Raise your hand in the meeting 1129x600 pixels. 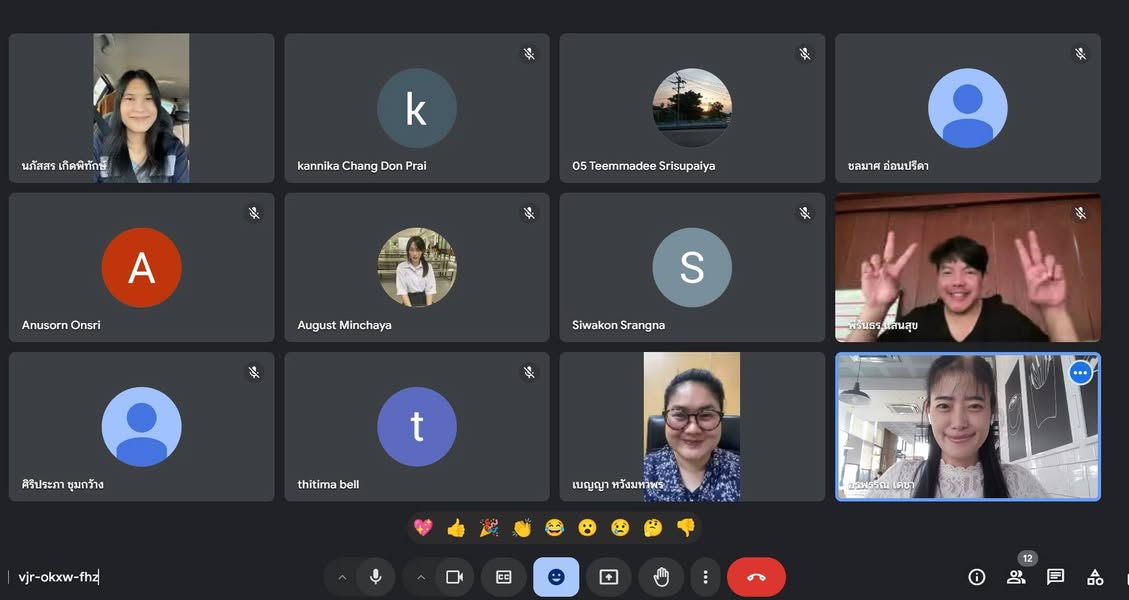click(660, 577)
